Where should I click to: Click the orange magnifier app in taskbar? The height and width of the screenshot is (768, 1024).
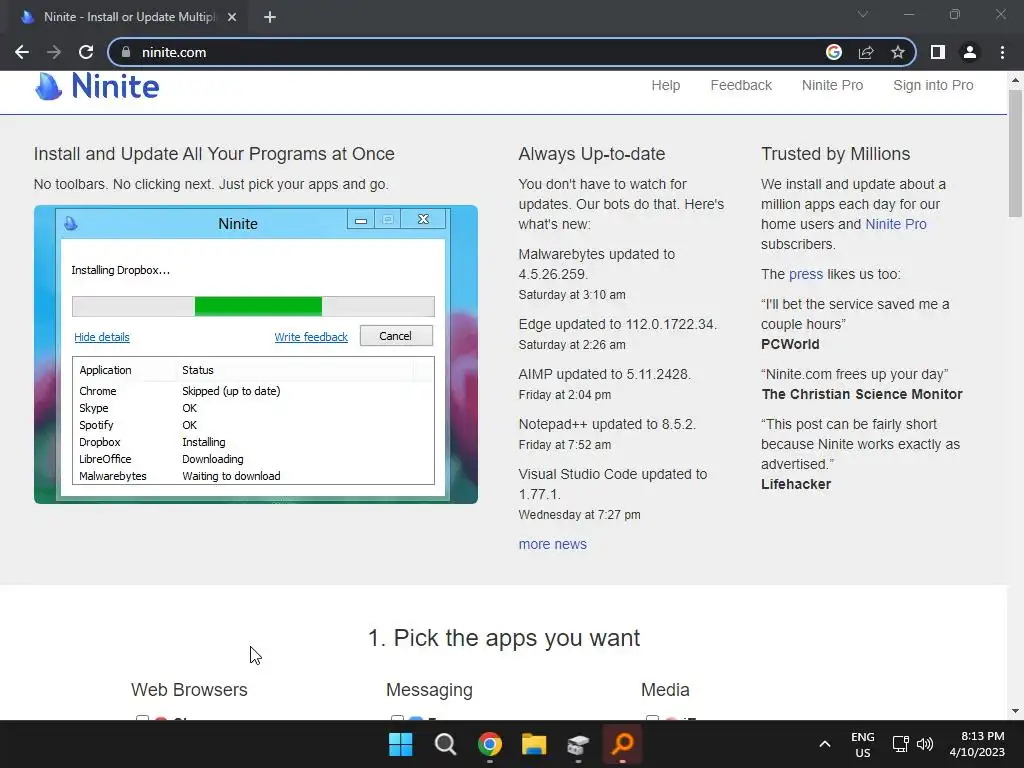click(x=622, y=744)
